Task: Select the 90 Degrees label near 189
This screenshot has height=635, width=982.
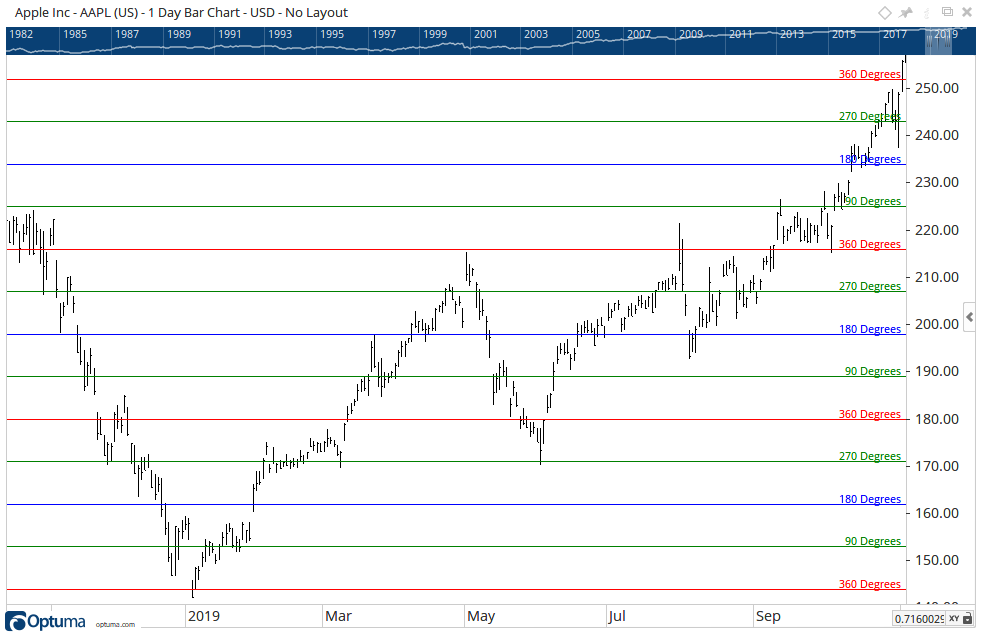Action: 873,371
